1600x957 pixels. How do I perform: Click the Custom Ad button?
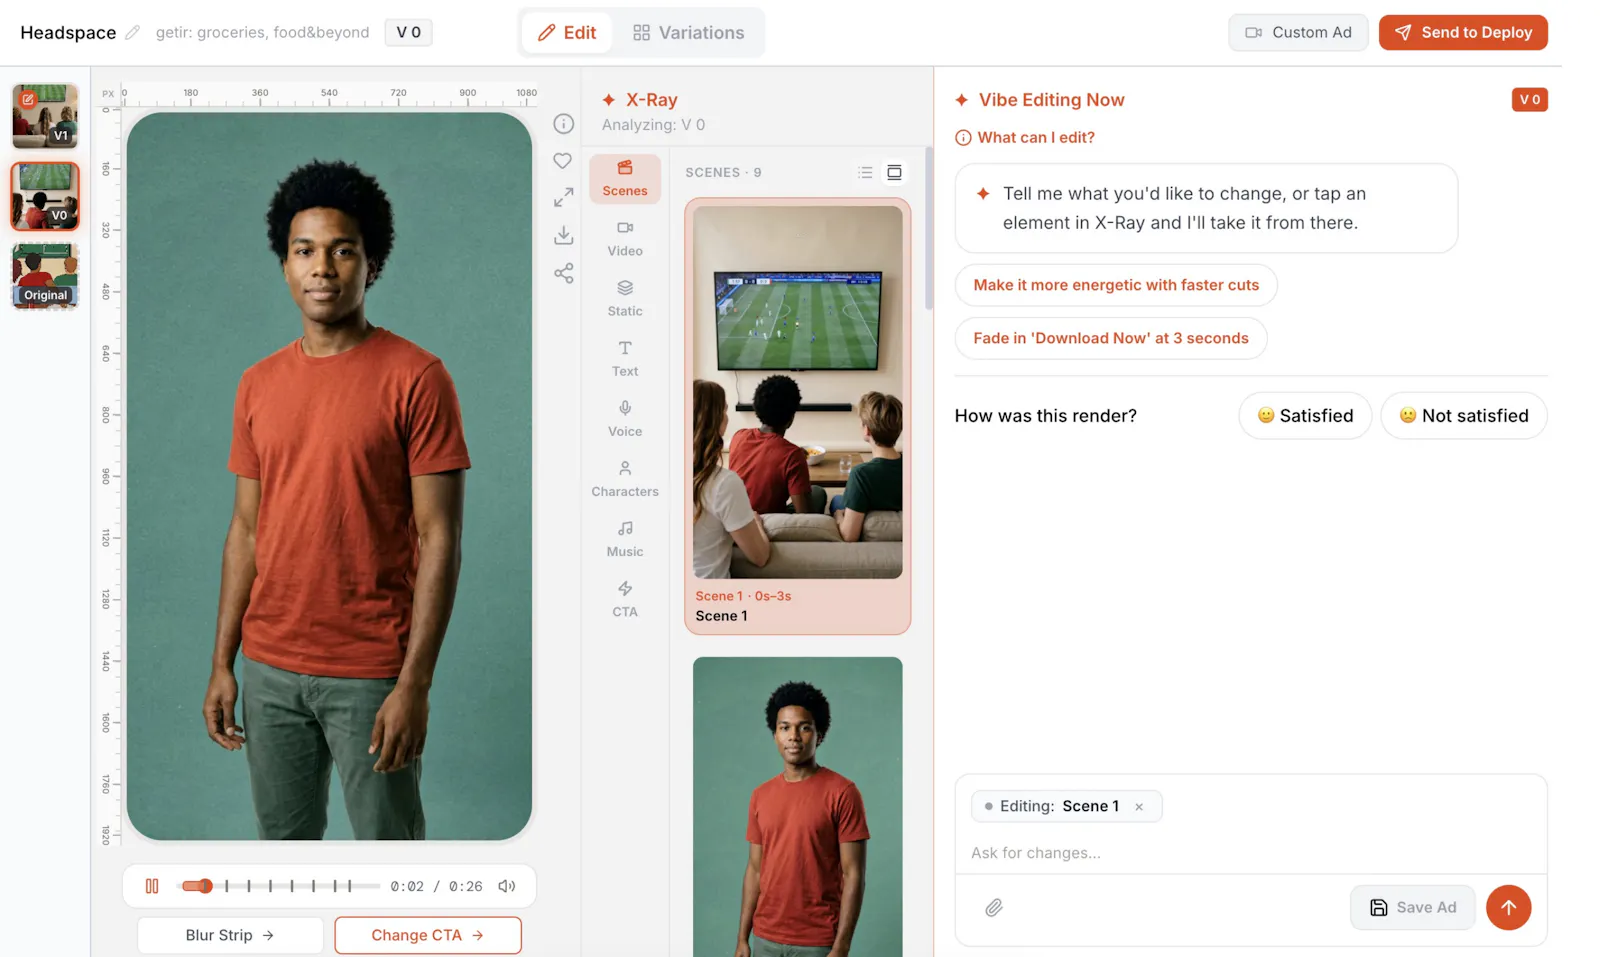1298,32
